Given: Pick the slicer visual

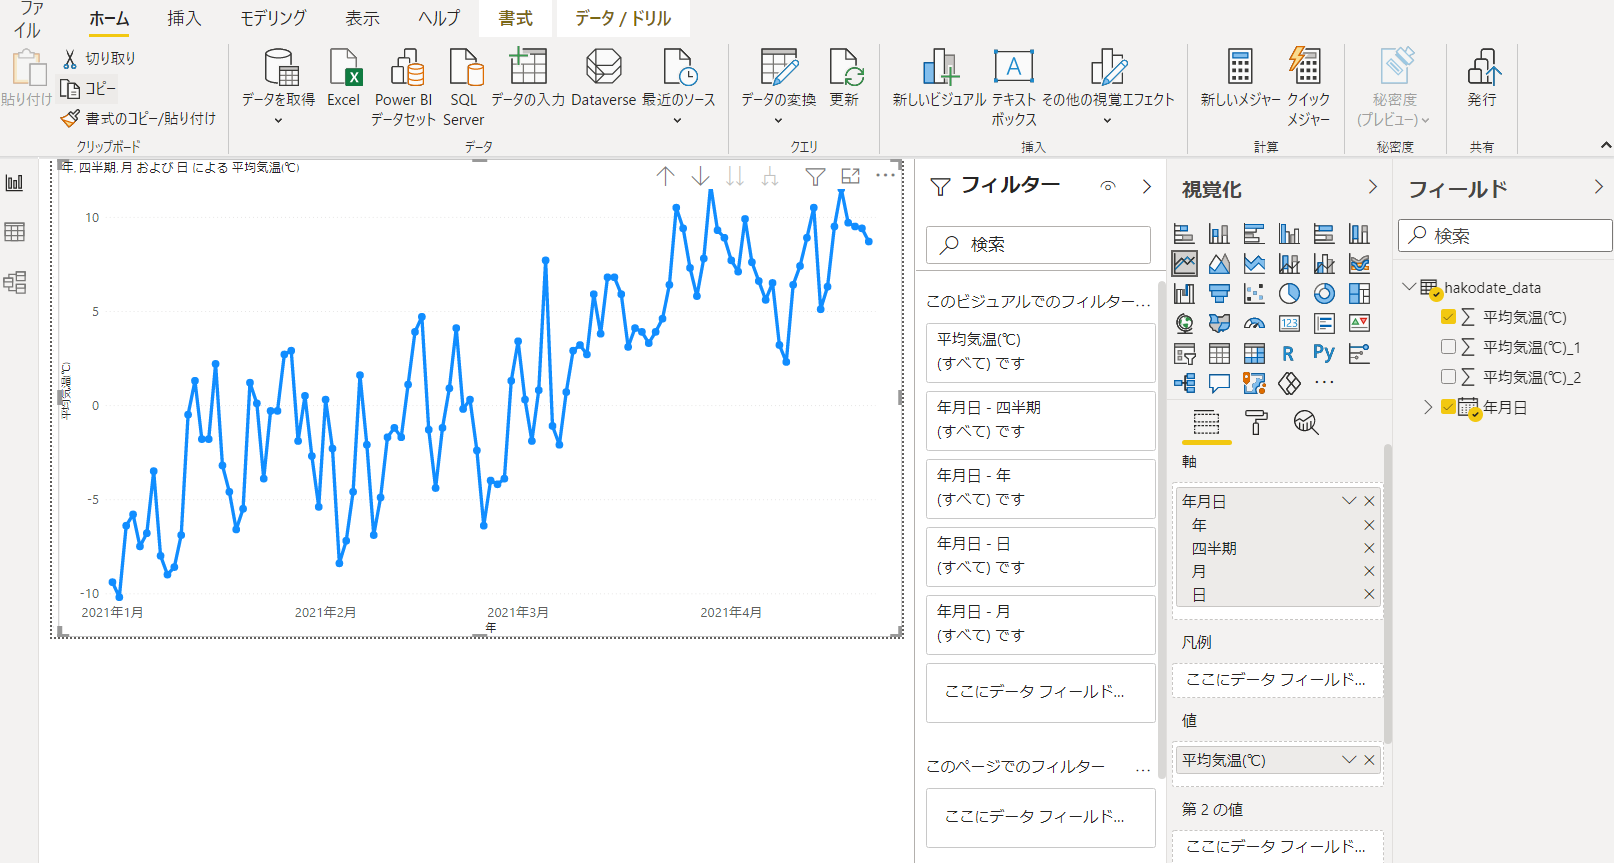Looking at the screenshot, I should pos(1185,353).
